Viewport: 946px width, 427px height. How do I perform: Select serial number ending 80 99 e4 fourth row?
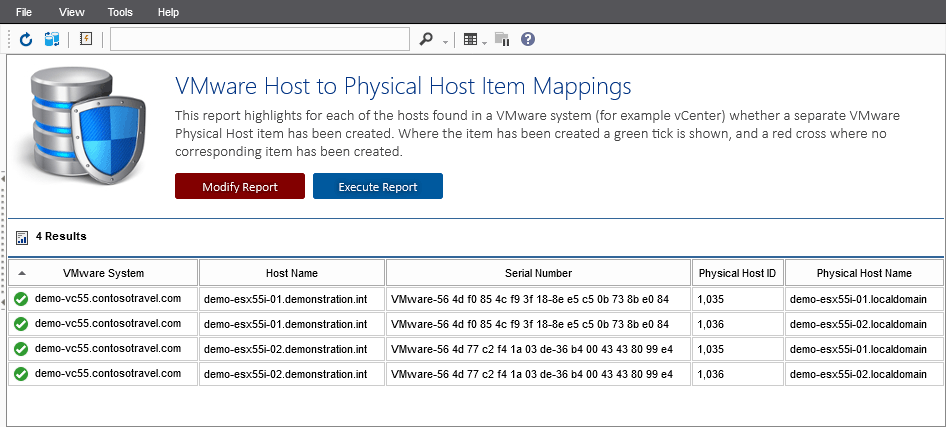(532, 375)
